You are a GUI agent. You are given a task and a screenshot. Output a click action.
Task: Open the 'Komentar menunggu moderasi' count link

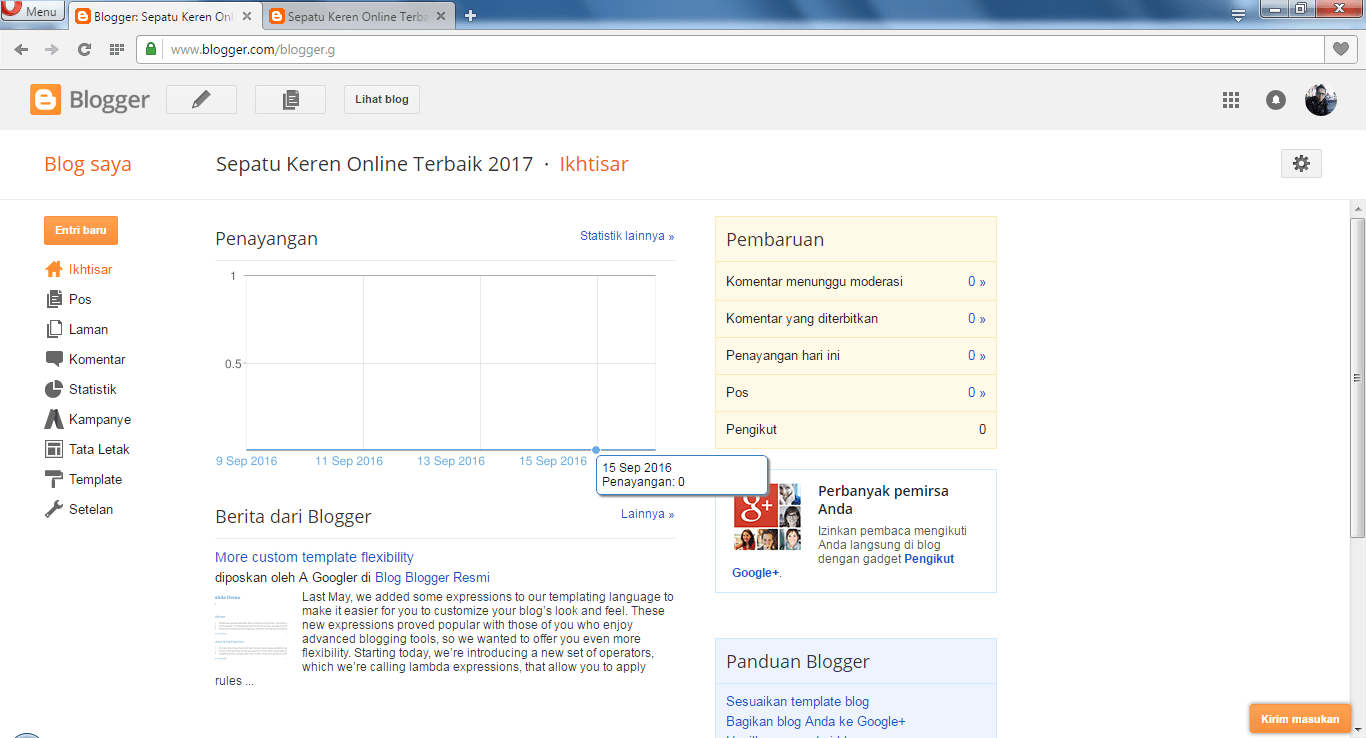[976, 282]
